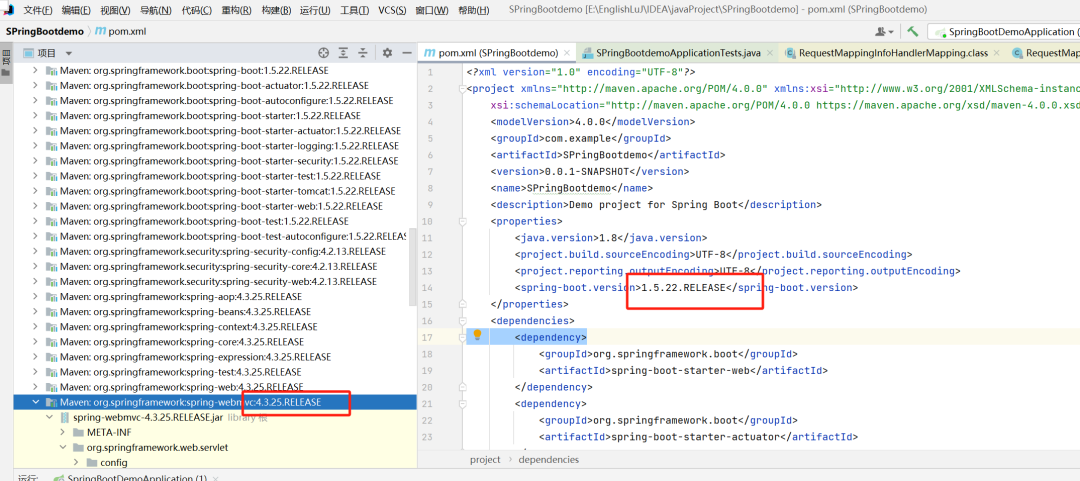This screenshot has width=1080, height=481.
Task: Click the Maven m icon beside pom.xml breadcrumb
Action: click(x=100, y=32)
